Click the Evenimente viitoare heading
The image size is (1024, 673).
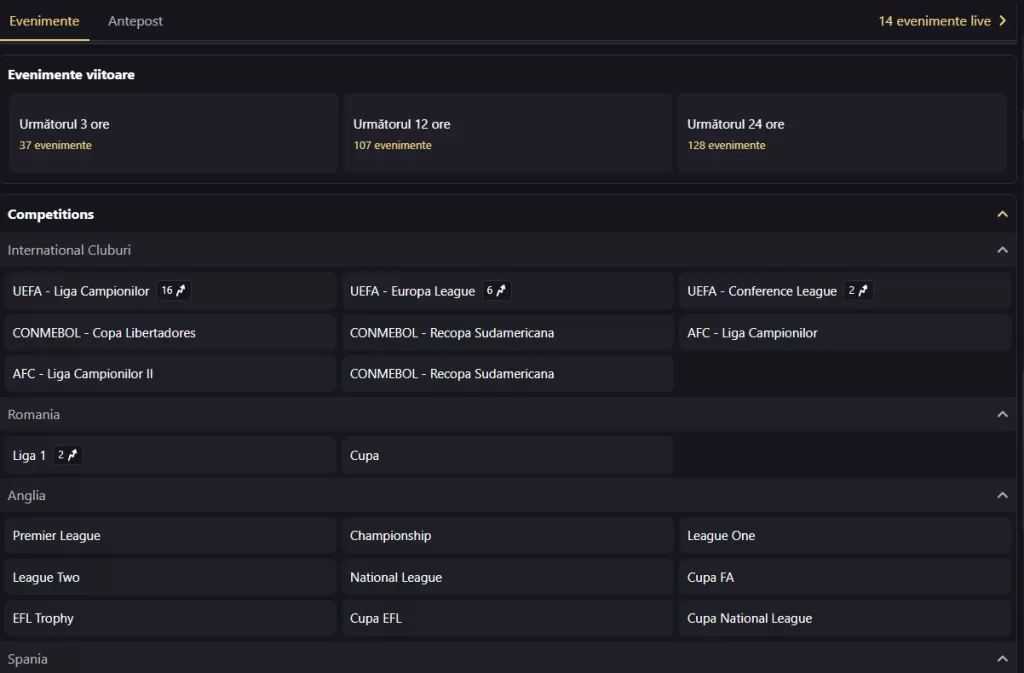click(x=71, y=74)
